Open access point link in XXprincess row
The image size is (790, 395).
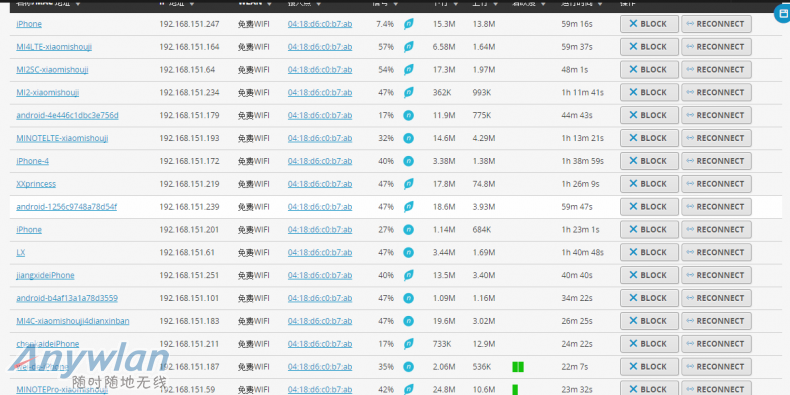320,184
